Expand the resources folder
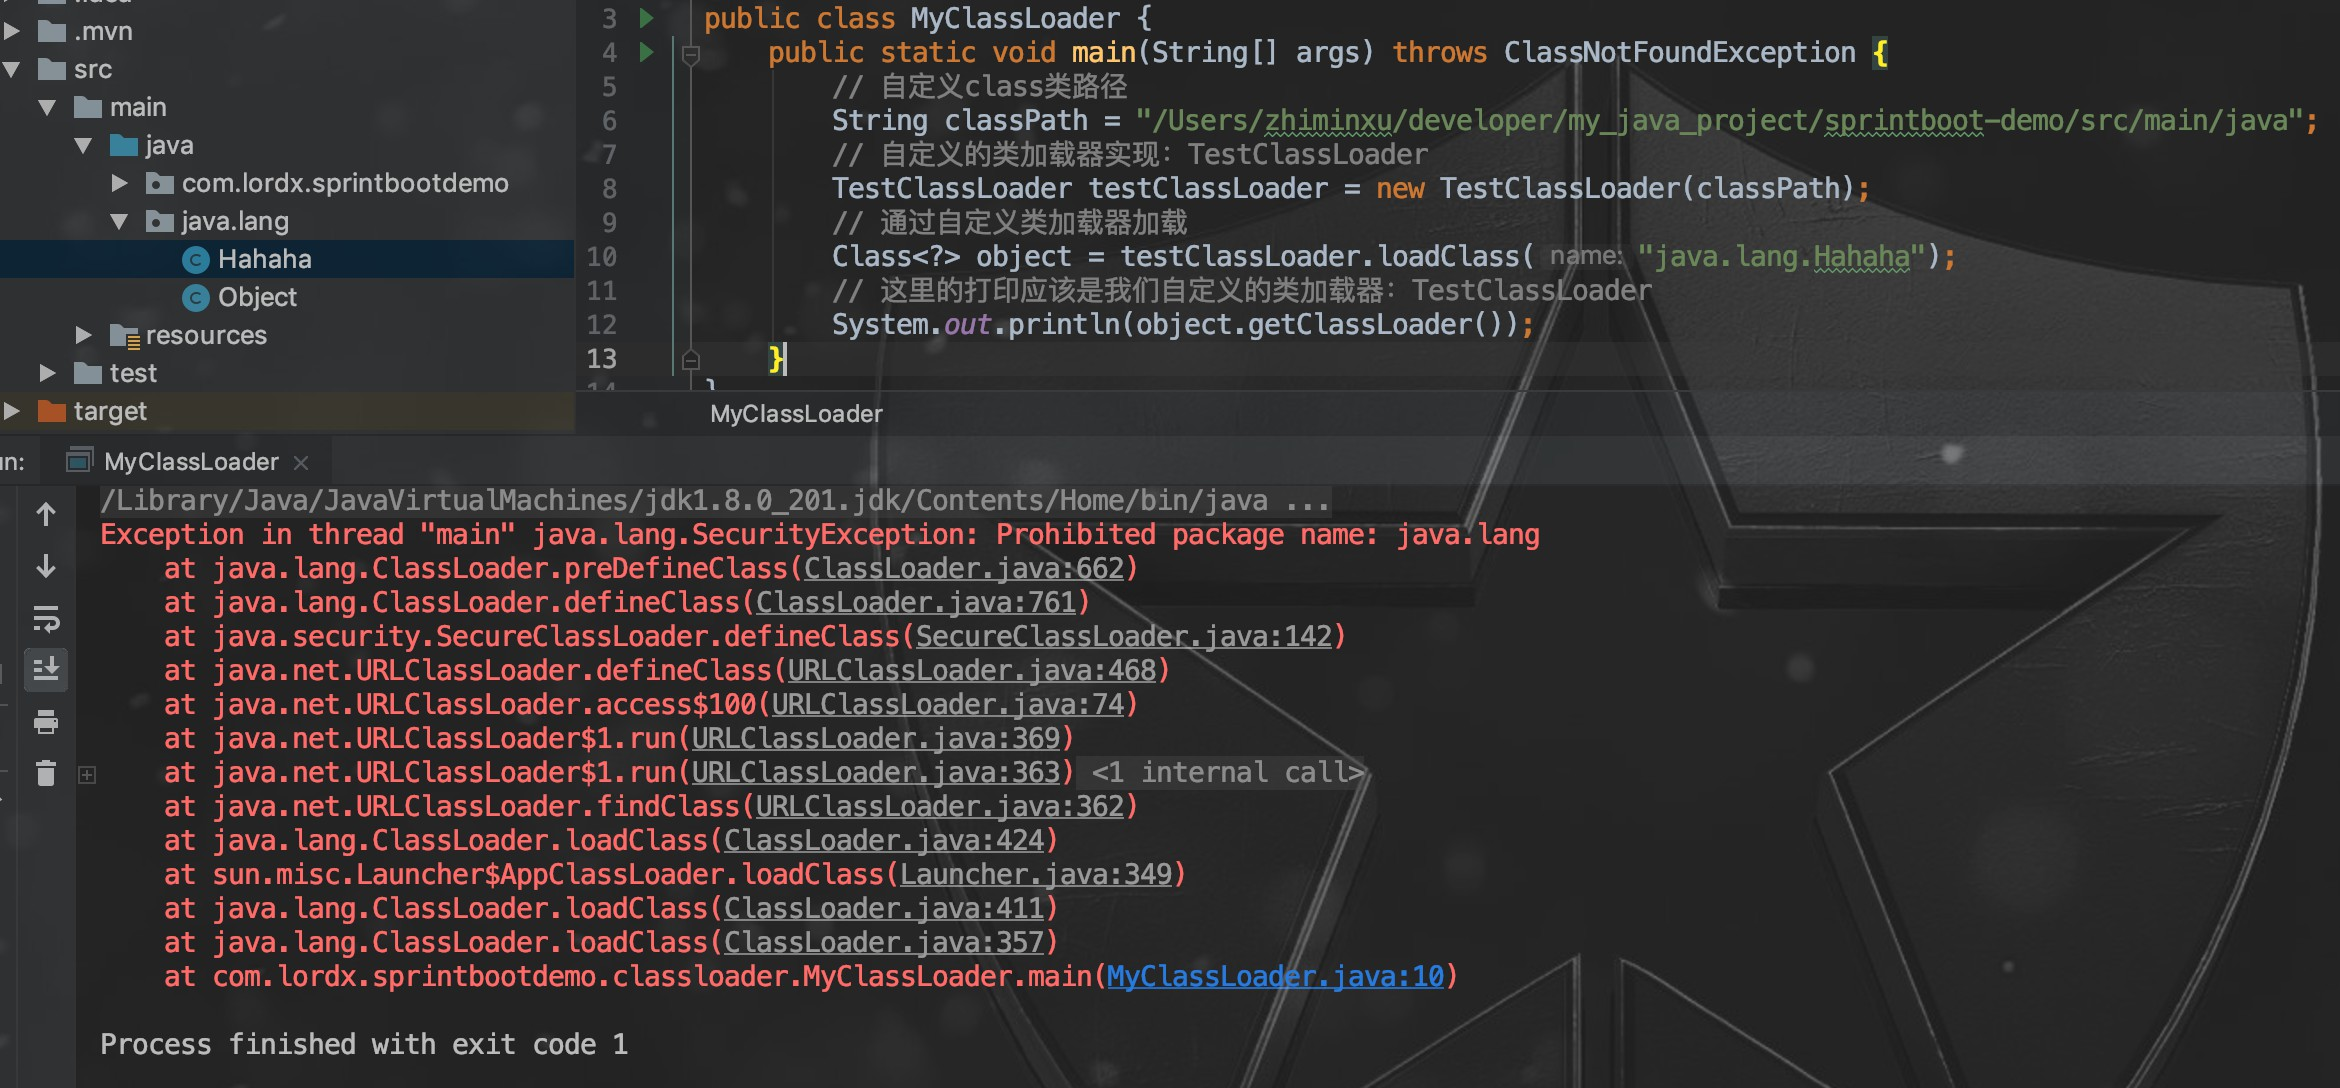 [84, 335]
